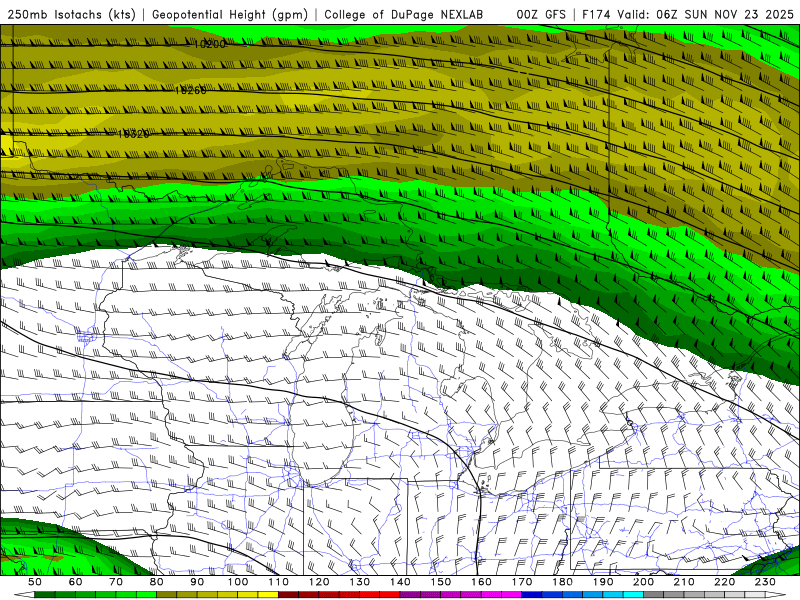Click the 230 knot legend value

pyautogui.click(x=765, y=582)
